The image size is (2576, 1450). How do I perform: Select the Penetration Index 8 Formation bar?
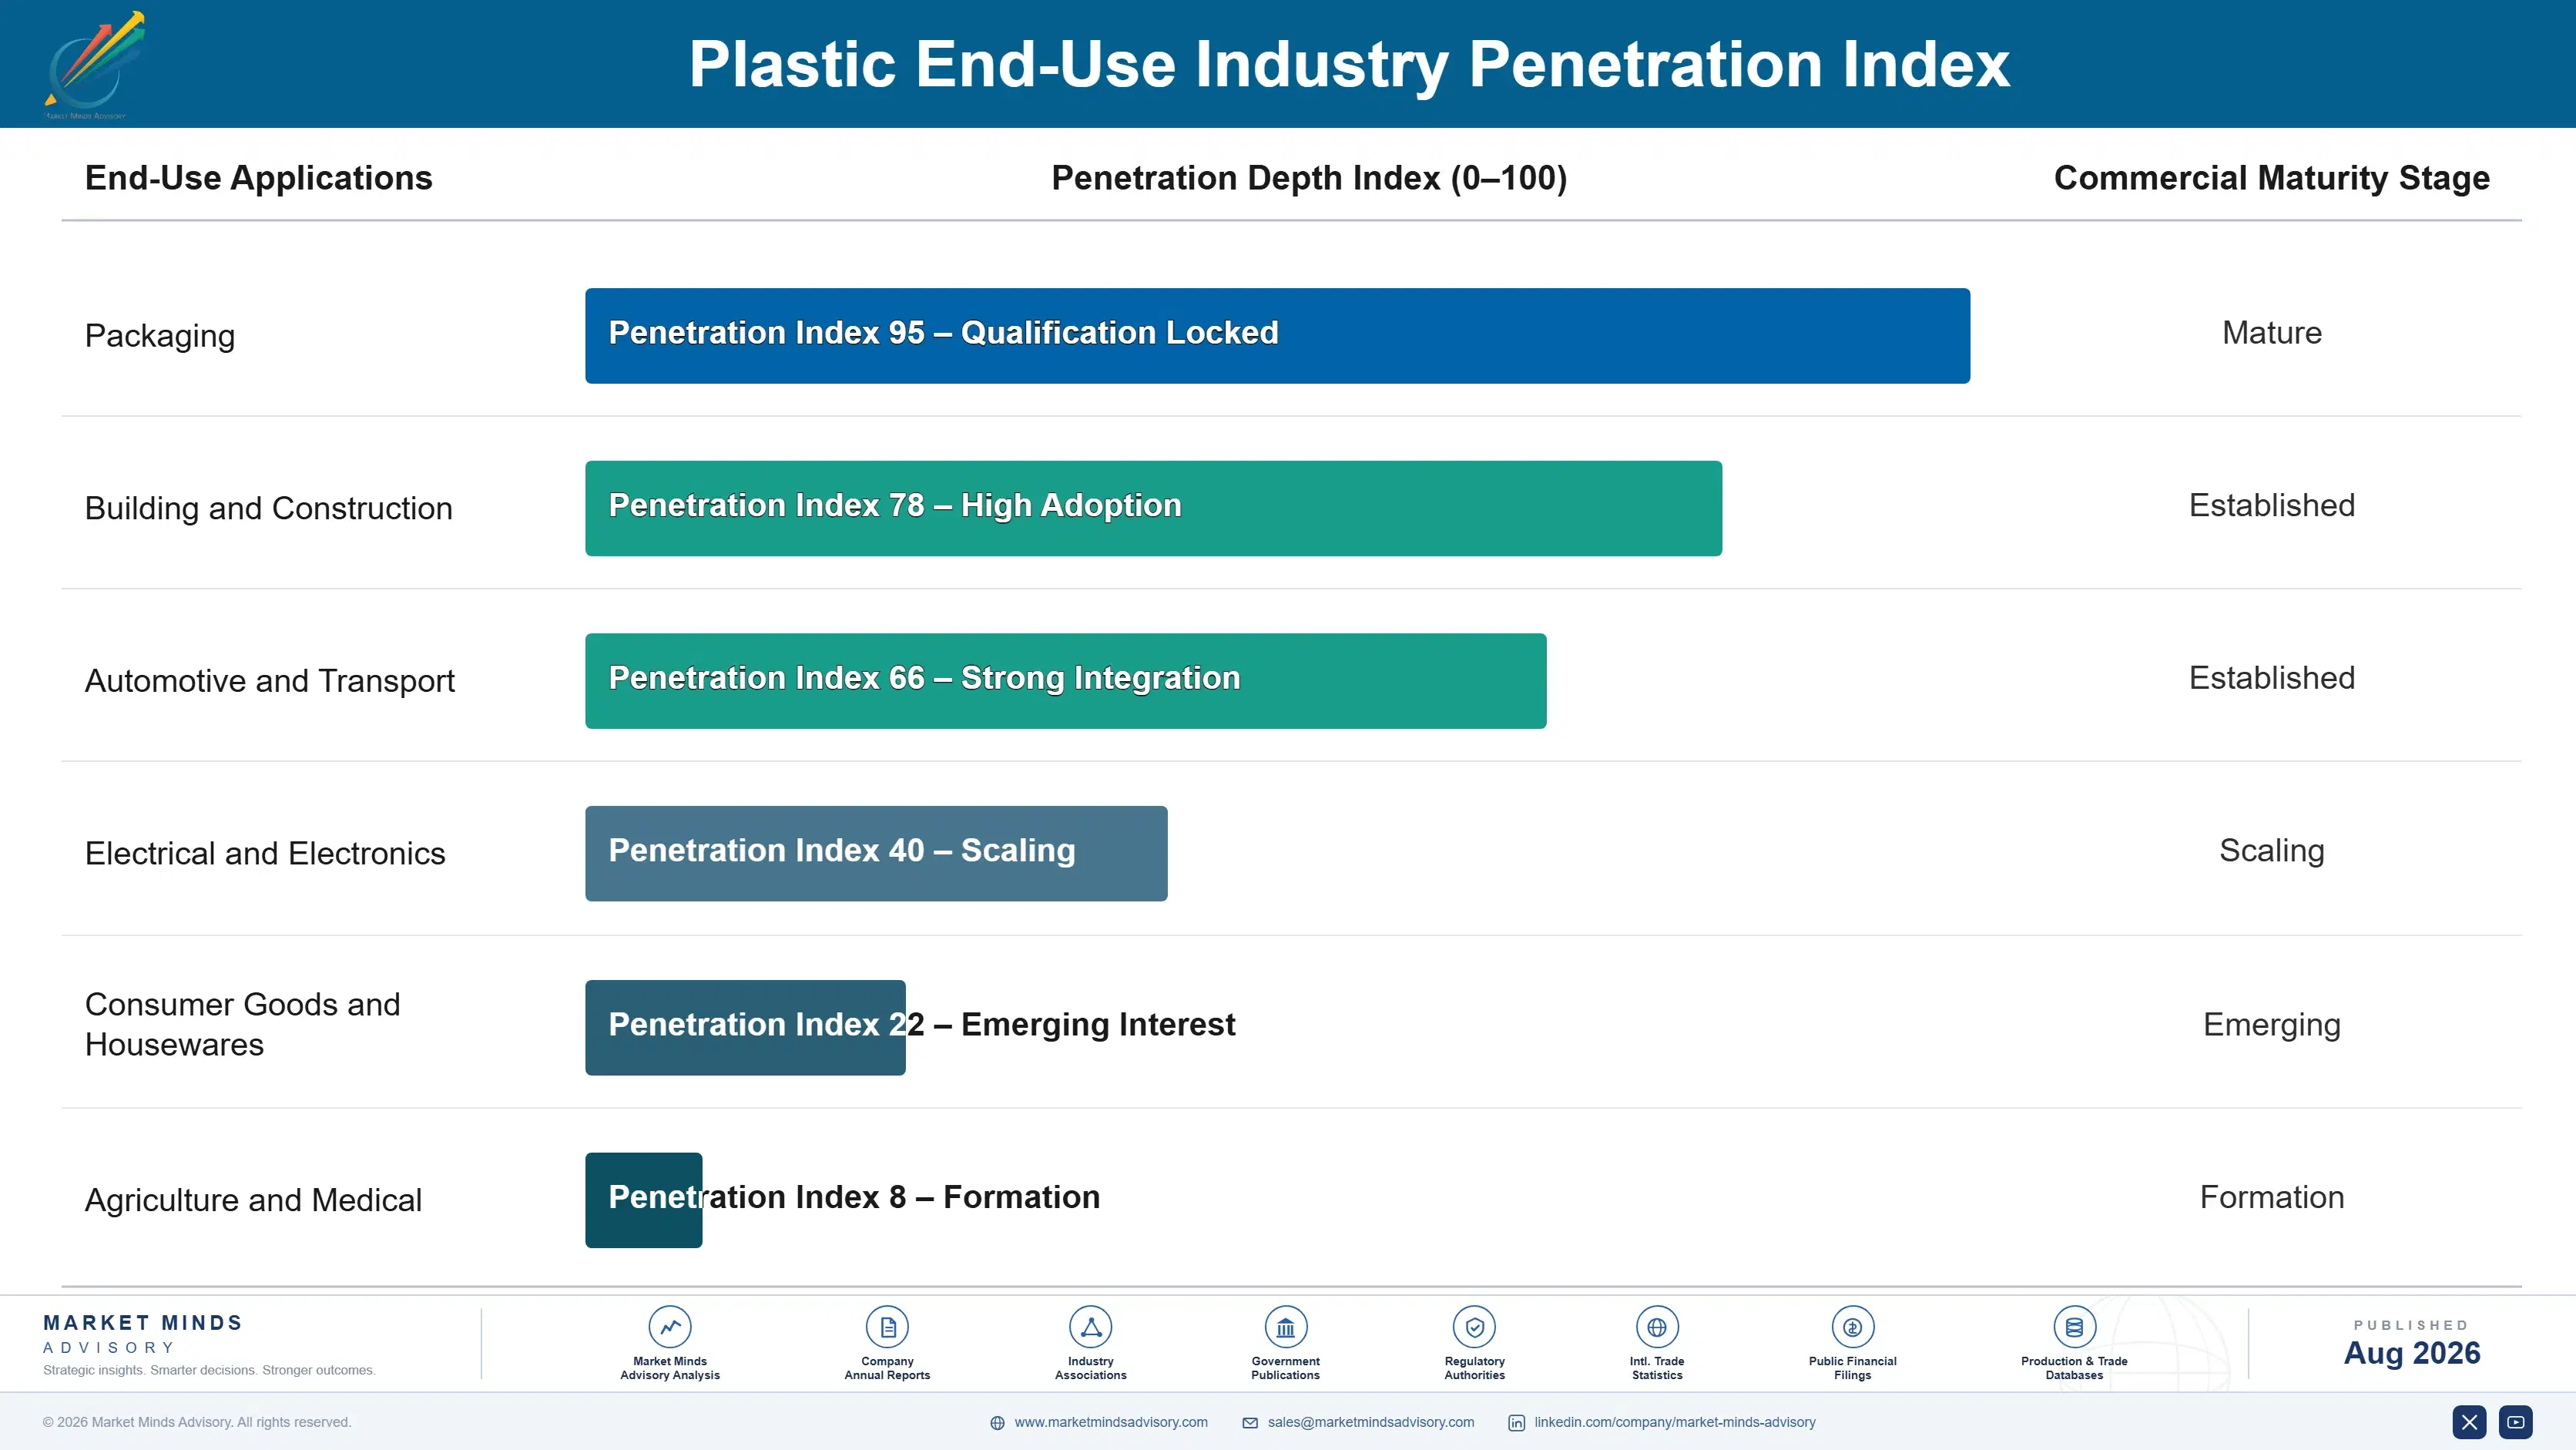tap(643, 1200)
